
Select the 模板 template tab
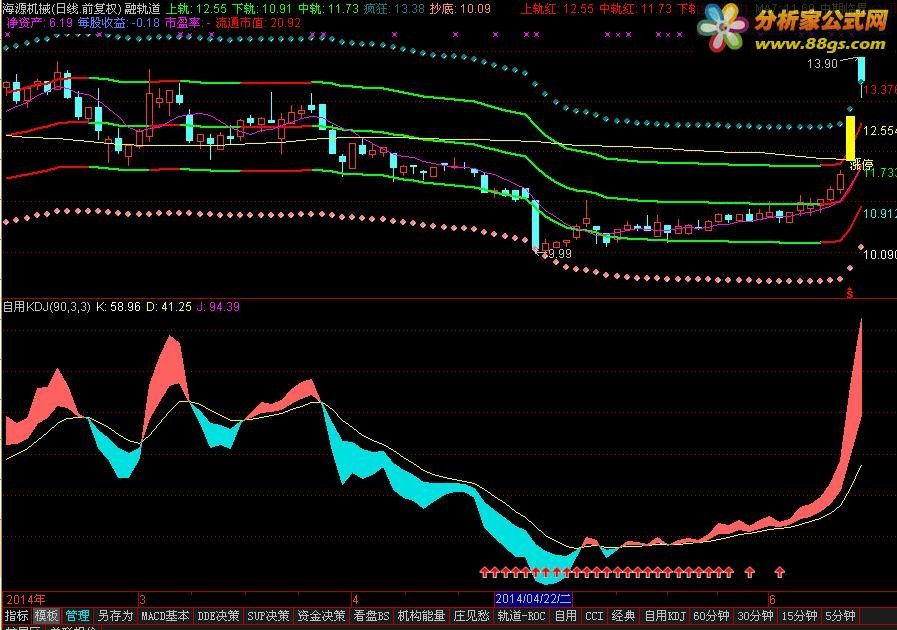pos(46,616)
